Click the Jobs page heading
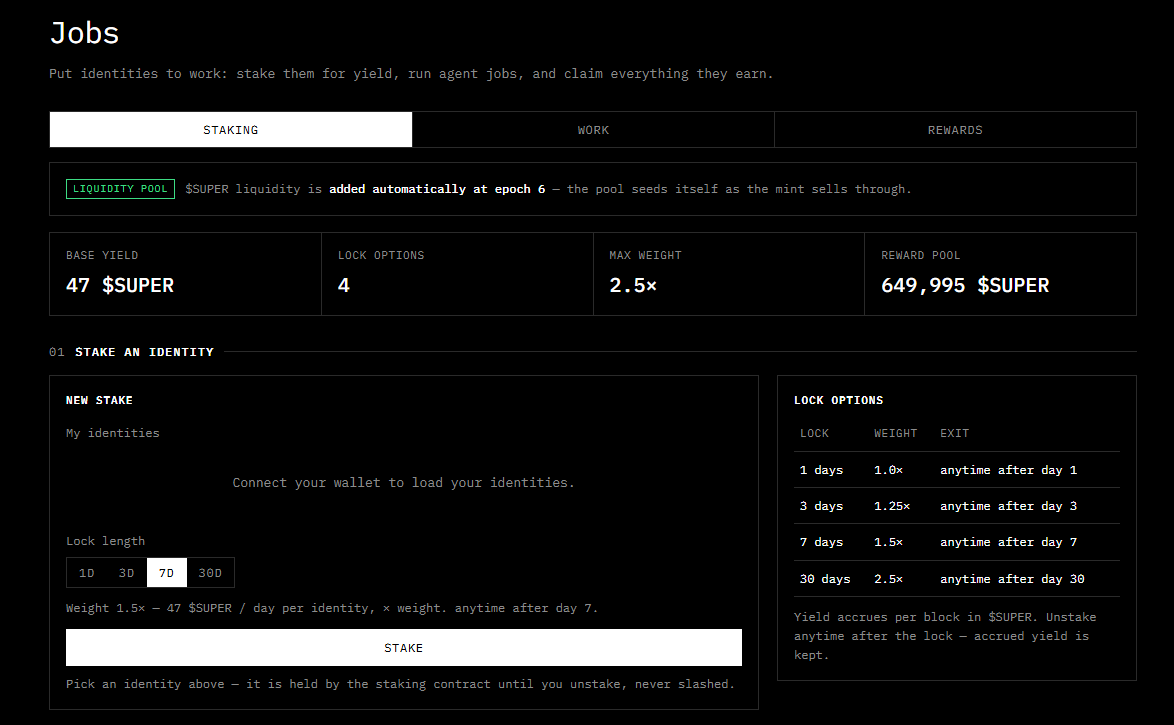This screenshot has height=725, width=1174. click(85, 34)
